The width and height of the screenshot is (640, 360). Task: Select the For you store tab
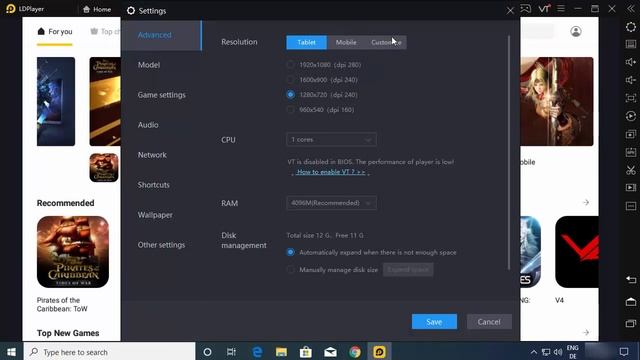pyautogui.click(x=55, y=31)
